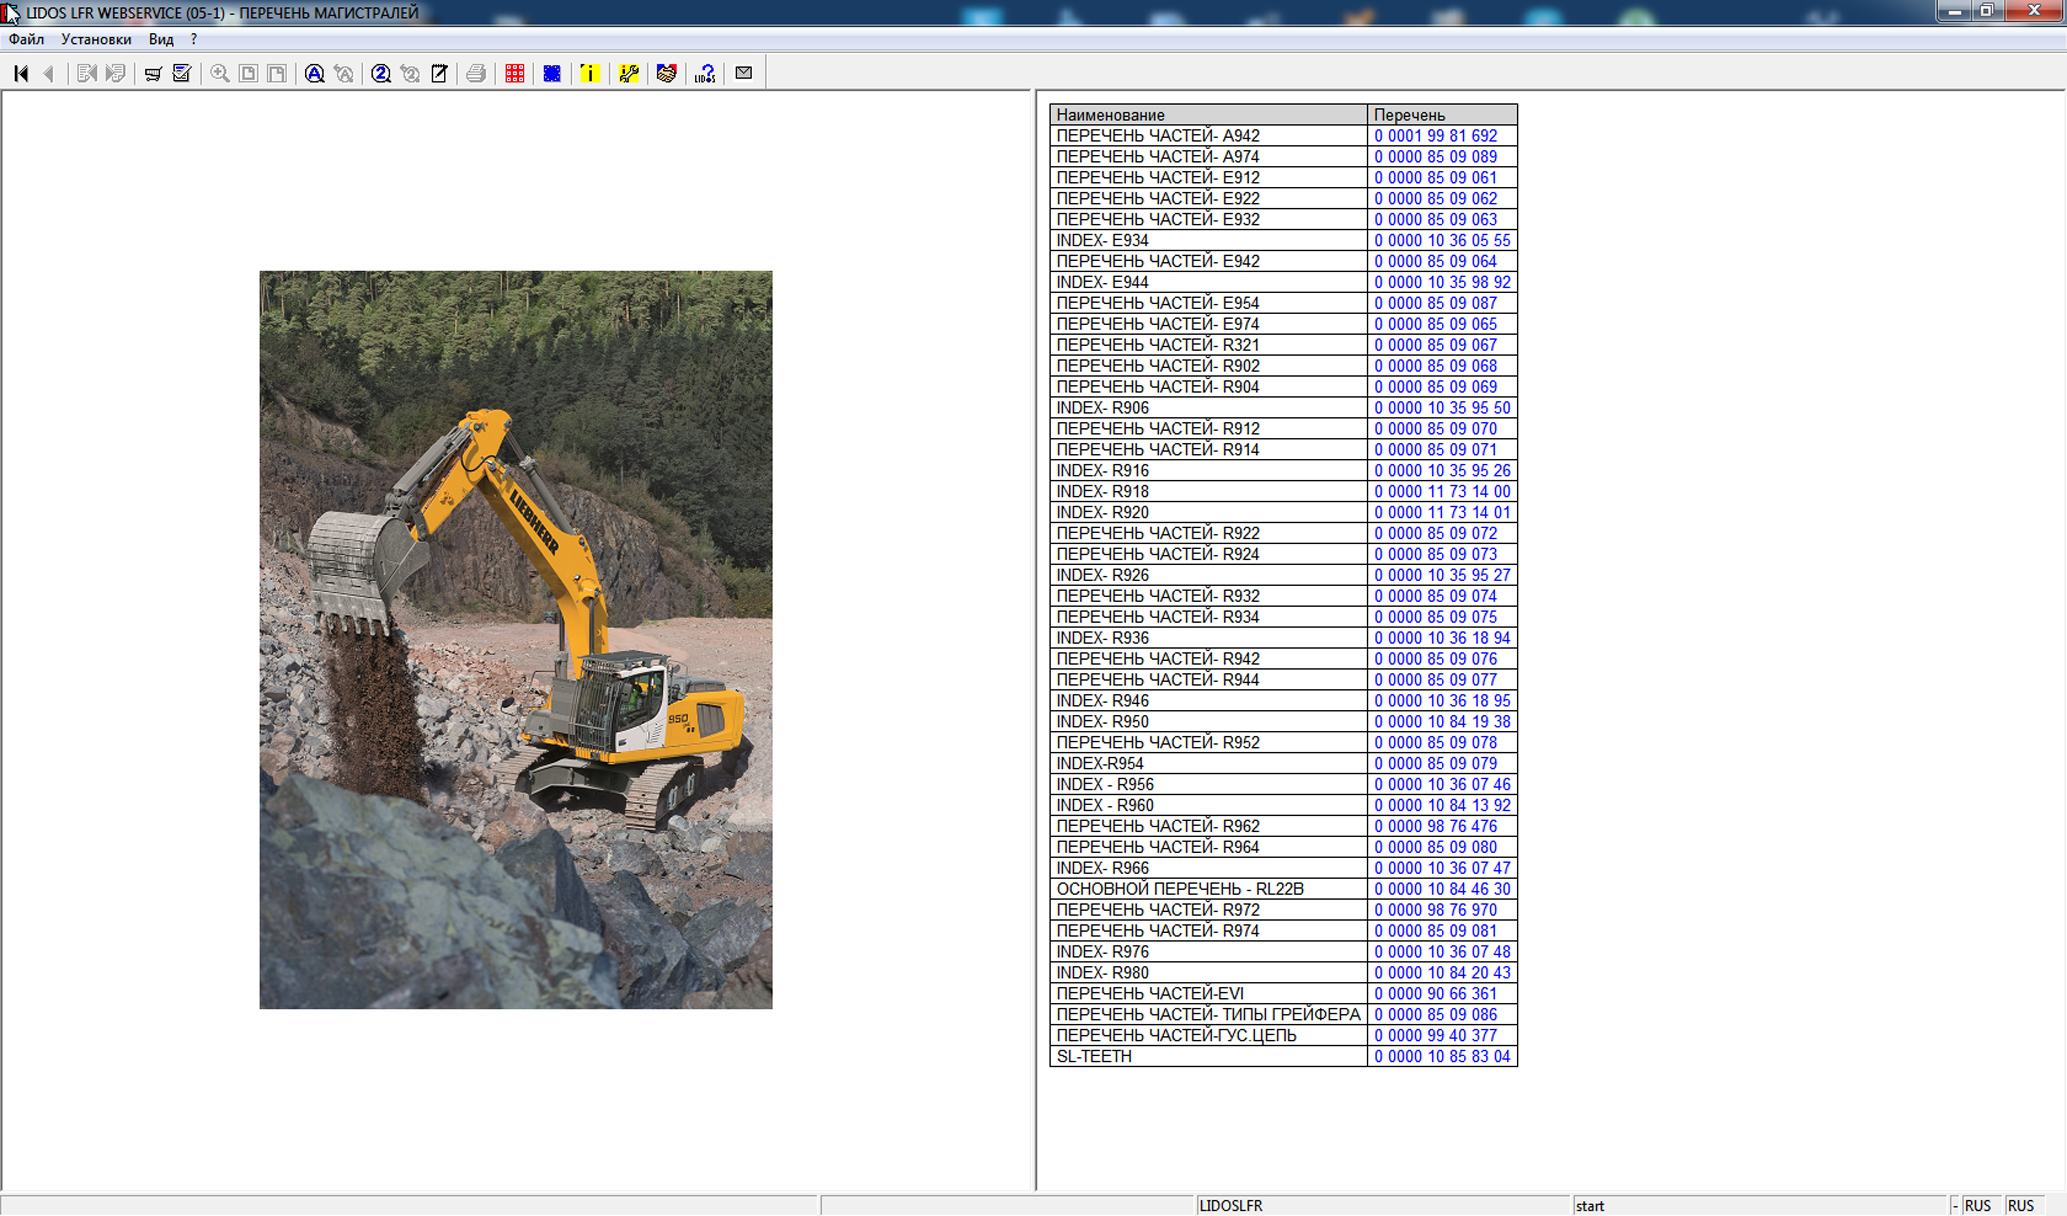Click the yellow wrench service icon
Image resolution: width=2067 pixels, height=1216 pixels.
[x=628, y=73]
